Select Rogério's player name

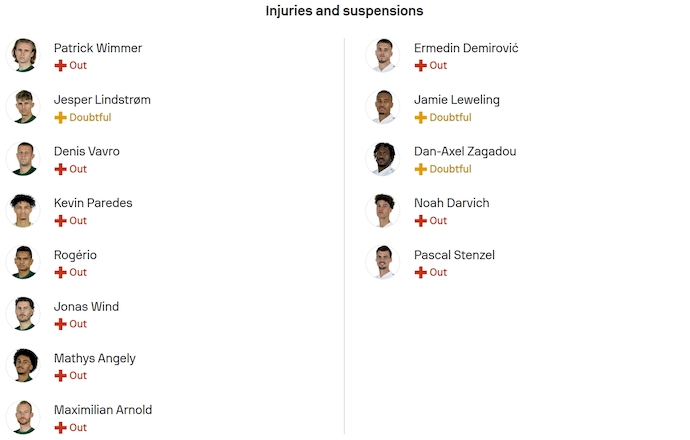pyautogui.click(x=75, y=255)
